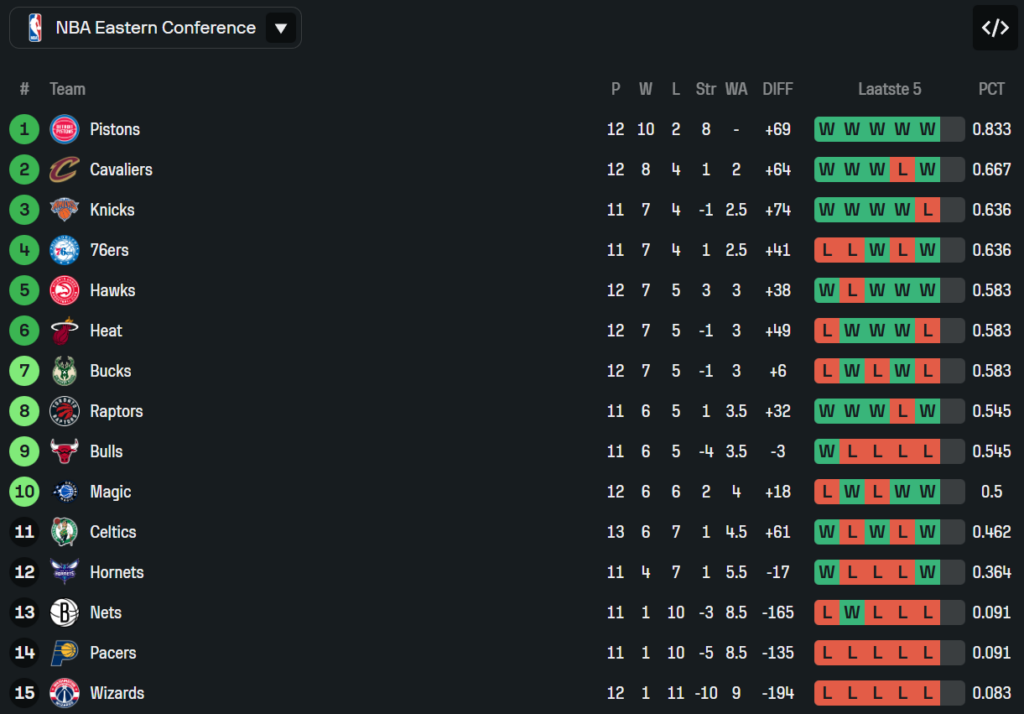1024x714 pixels.
Task: Click the green rank 1 badge
Action: coord(24,129)
